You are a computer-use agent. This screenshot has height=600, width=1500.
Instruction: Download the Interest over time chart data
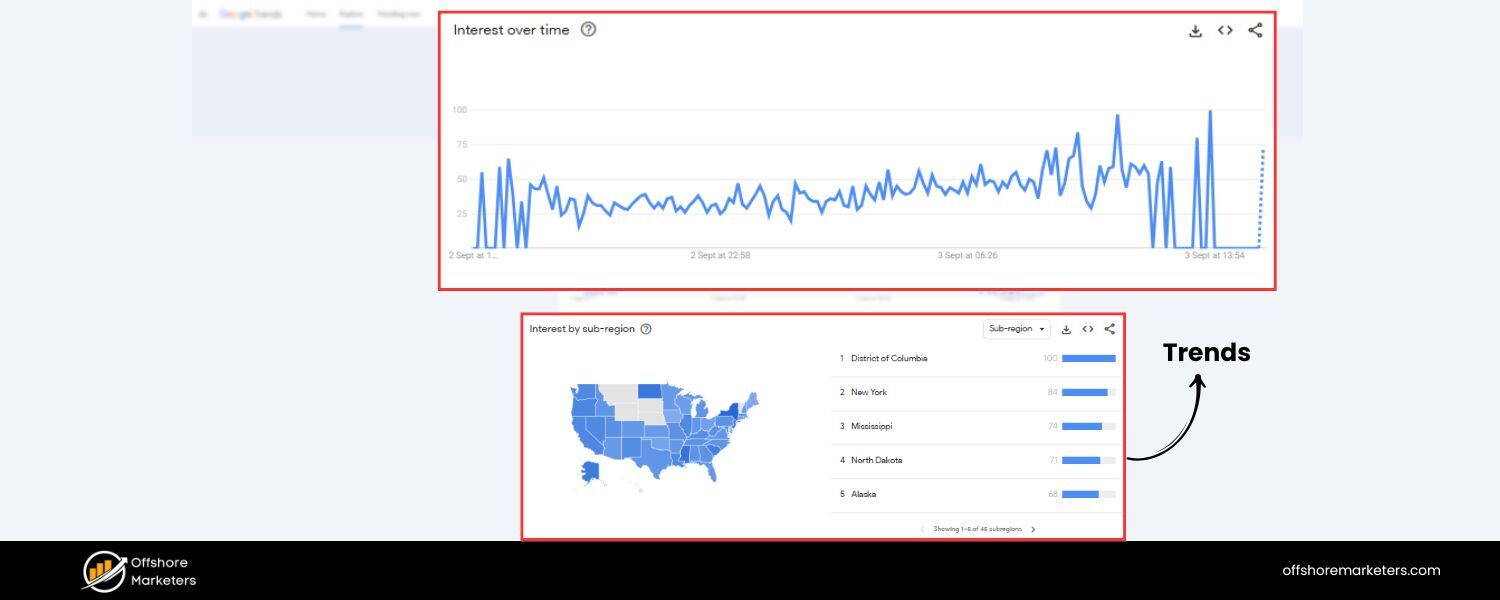coord(1195,31)
